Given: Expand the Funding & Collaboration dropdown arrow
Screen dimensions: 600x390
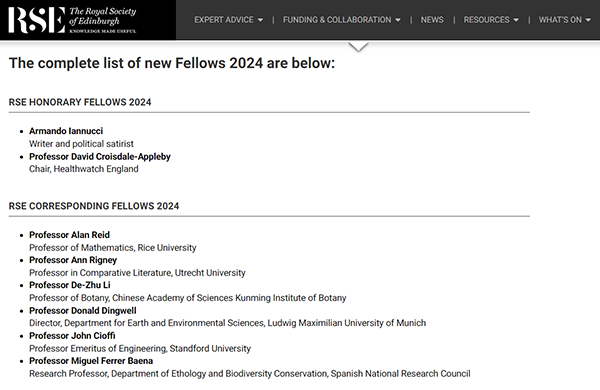Looking at the screenshot, I should pos(398,20).
